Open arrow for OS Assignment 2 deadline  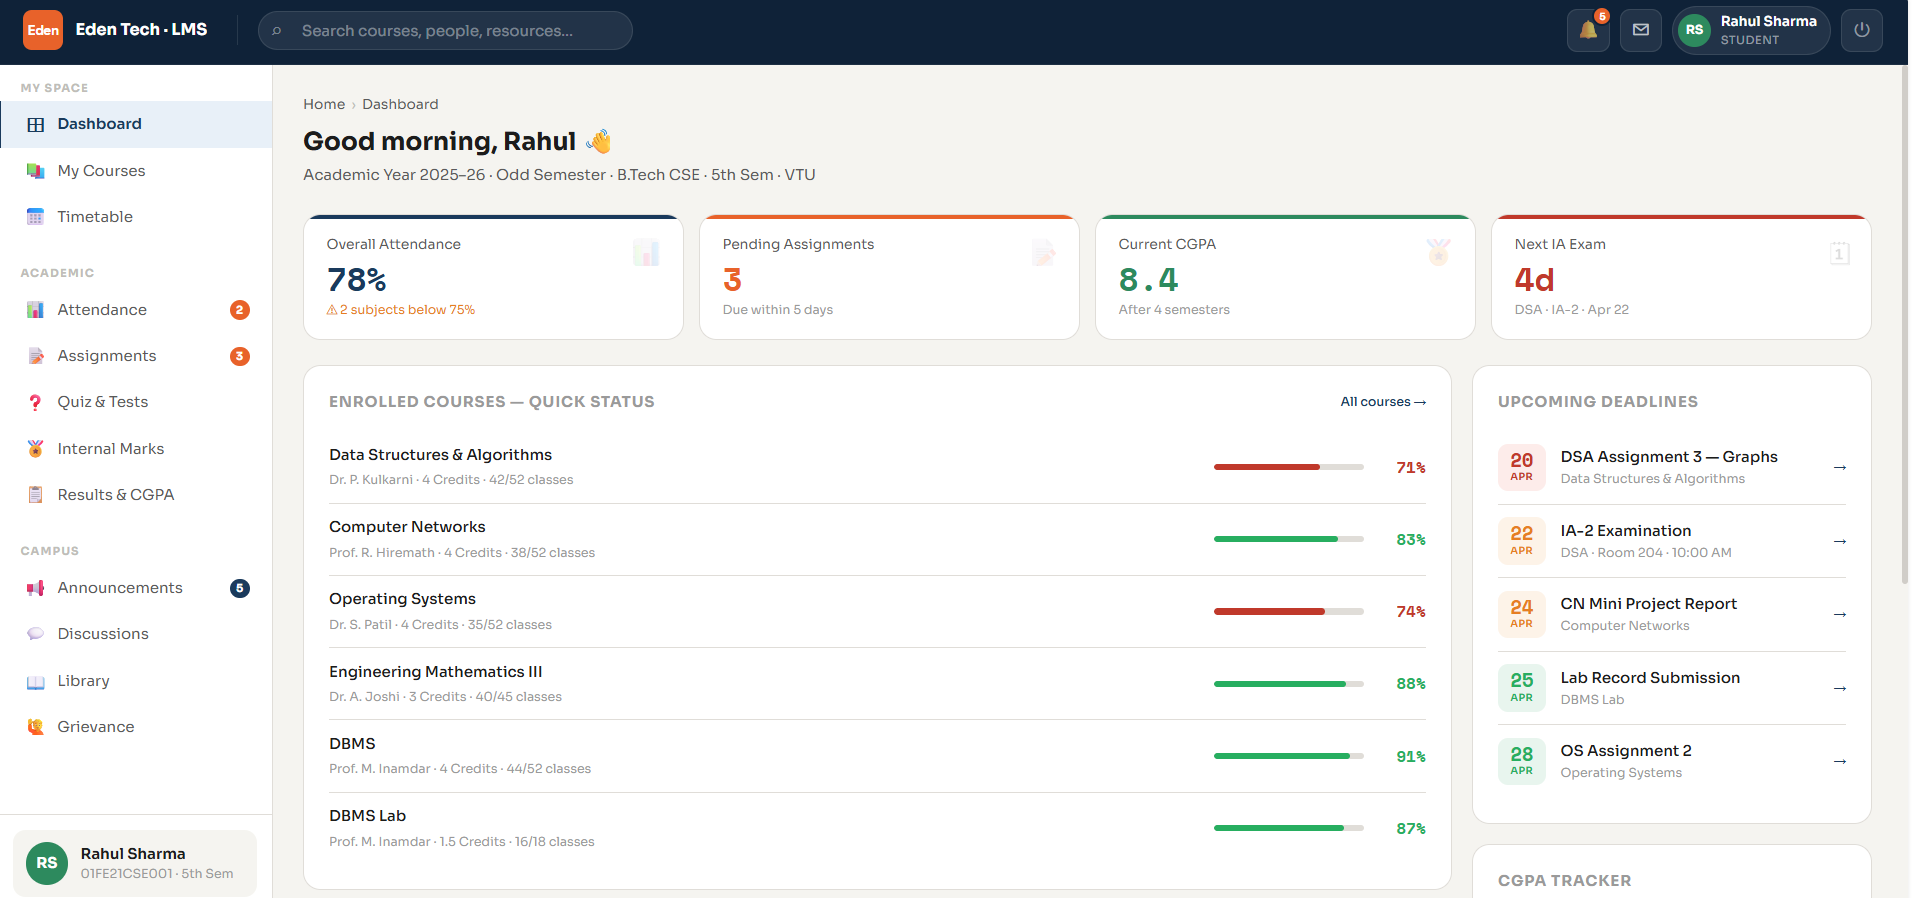pos(1840,761)
